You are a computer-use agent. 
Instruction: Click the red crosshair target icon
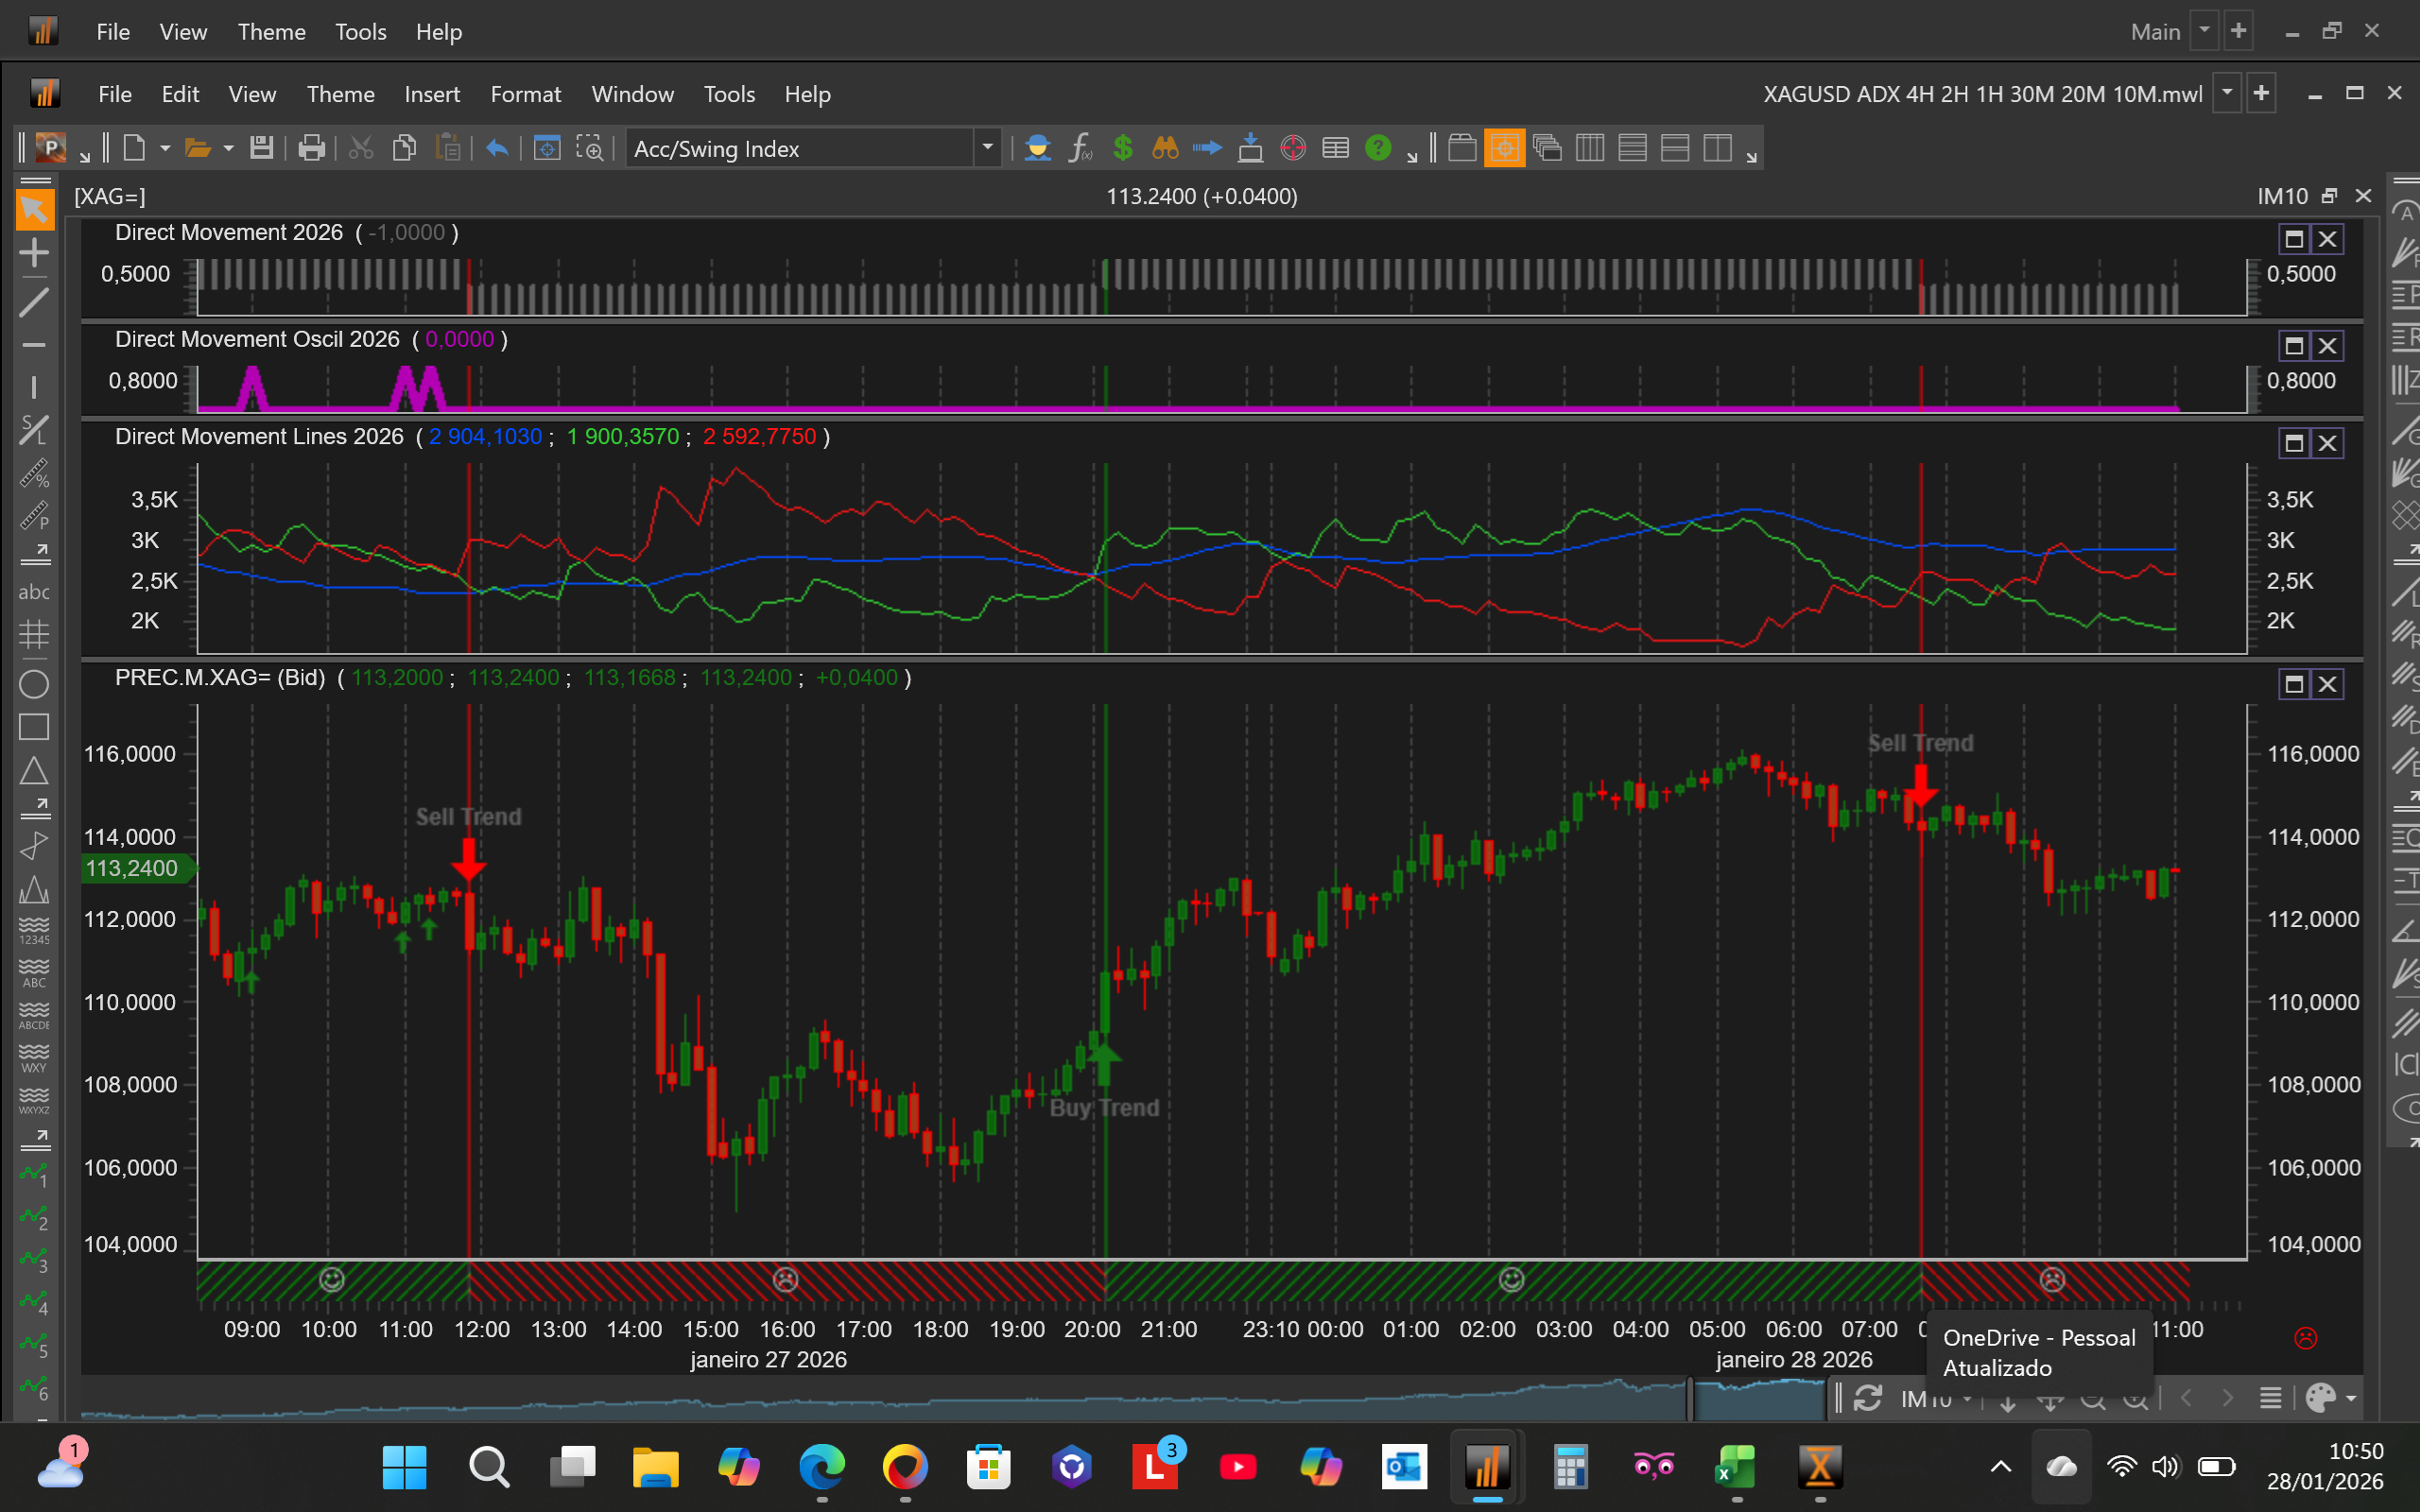[x=1292, y=149]
